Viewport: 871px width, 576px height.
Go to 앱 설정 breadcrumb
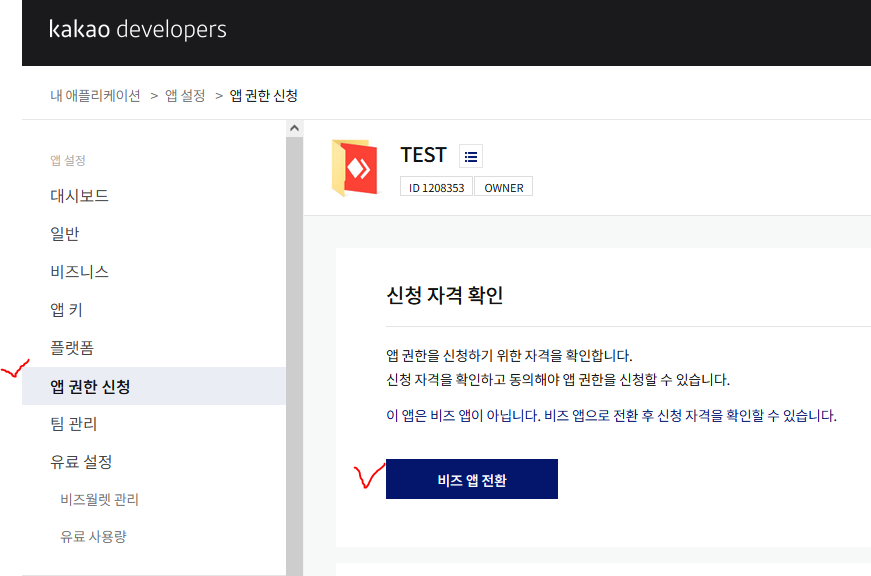[185, 96]
